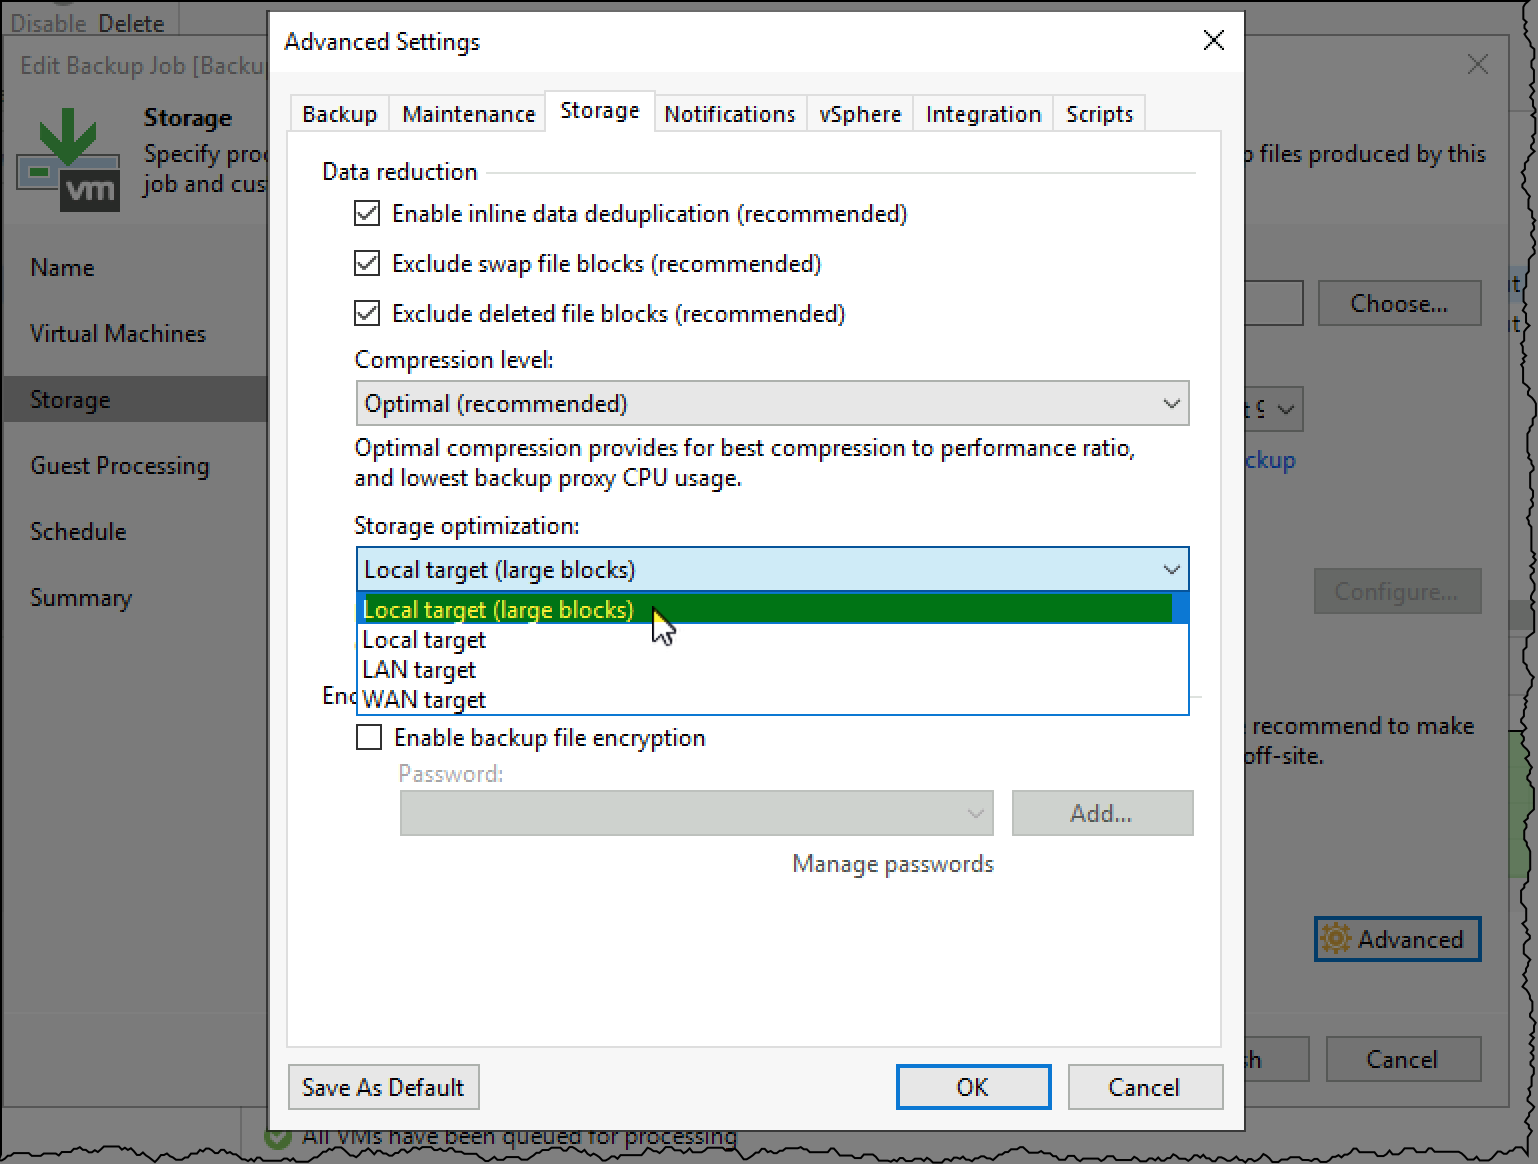The width and height of the screenshot is (1538, 1164).
Task: Click Disable in the top toolbar
Action: click(47, 23)
